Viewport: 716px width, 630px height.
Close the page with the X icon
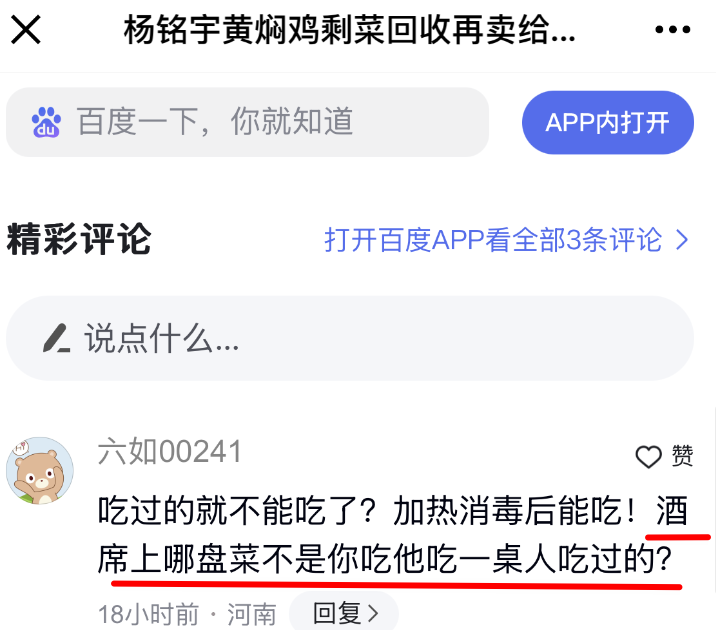[x=26, y=30]
